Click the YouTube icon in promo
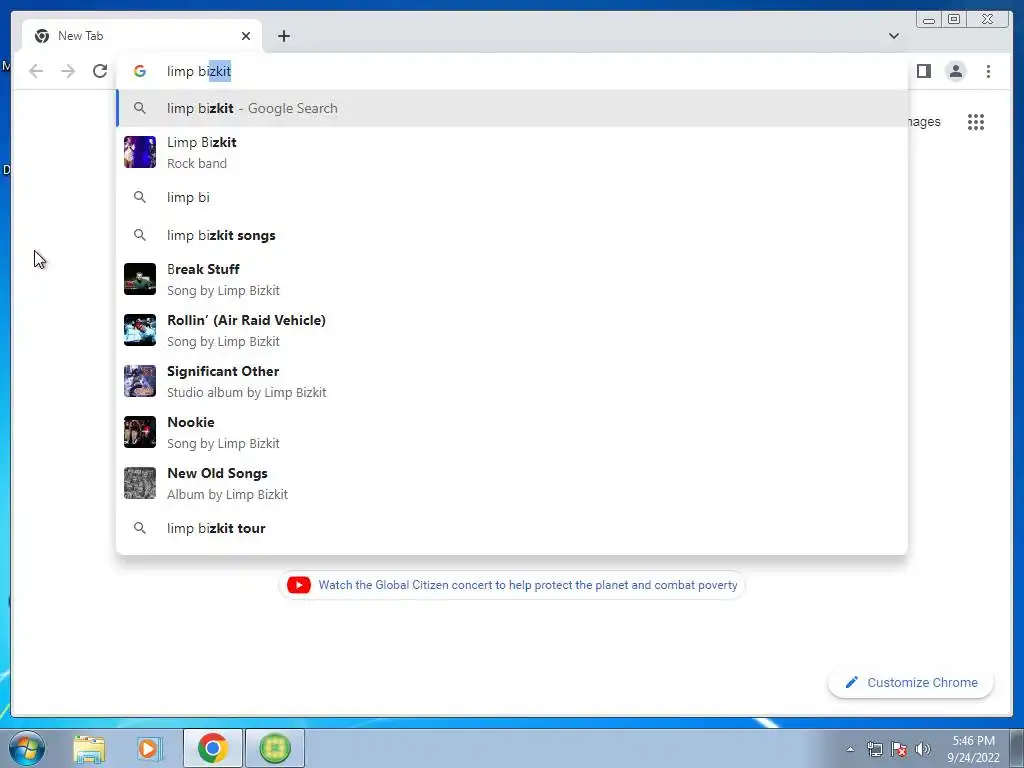Image resolution: width=1024 pixels, height=768 pixels. click(299, 585)
